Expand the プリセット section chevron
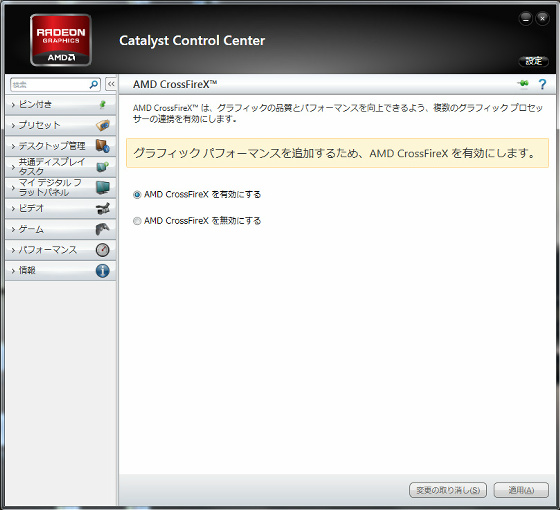The image size is (560, 510). pyautogui.click(x=13, y=125)
